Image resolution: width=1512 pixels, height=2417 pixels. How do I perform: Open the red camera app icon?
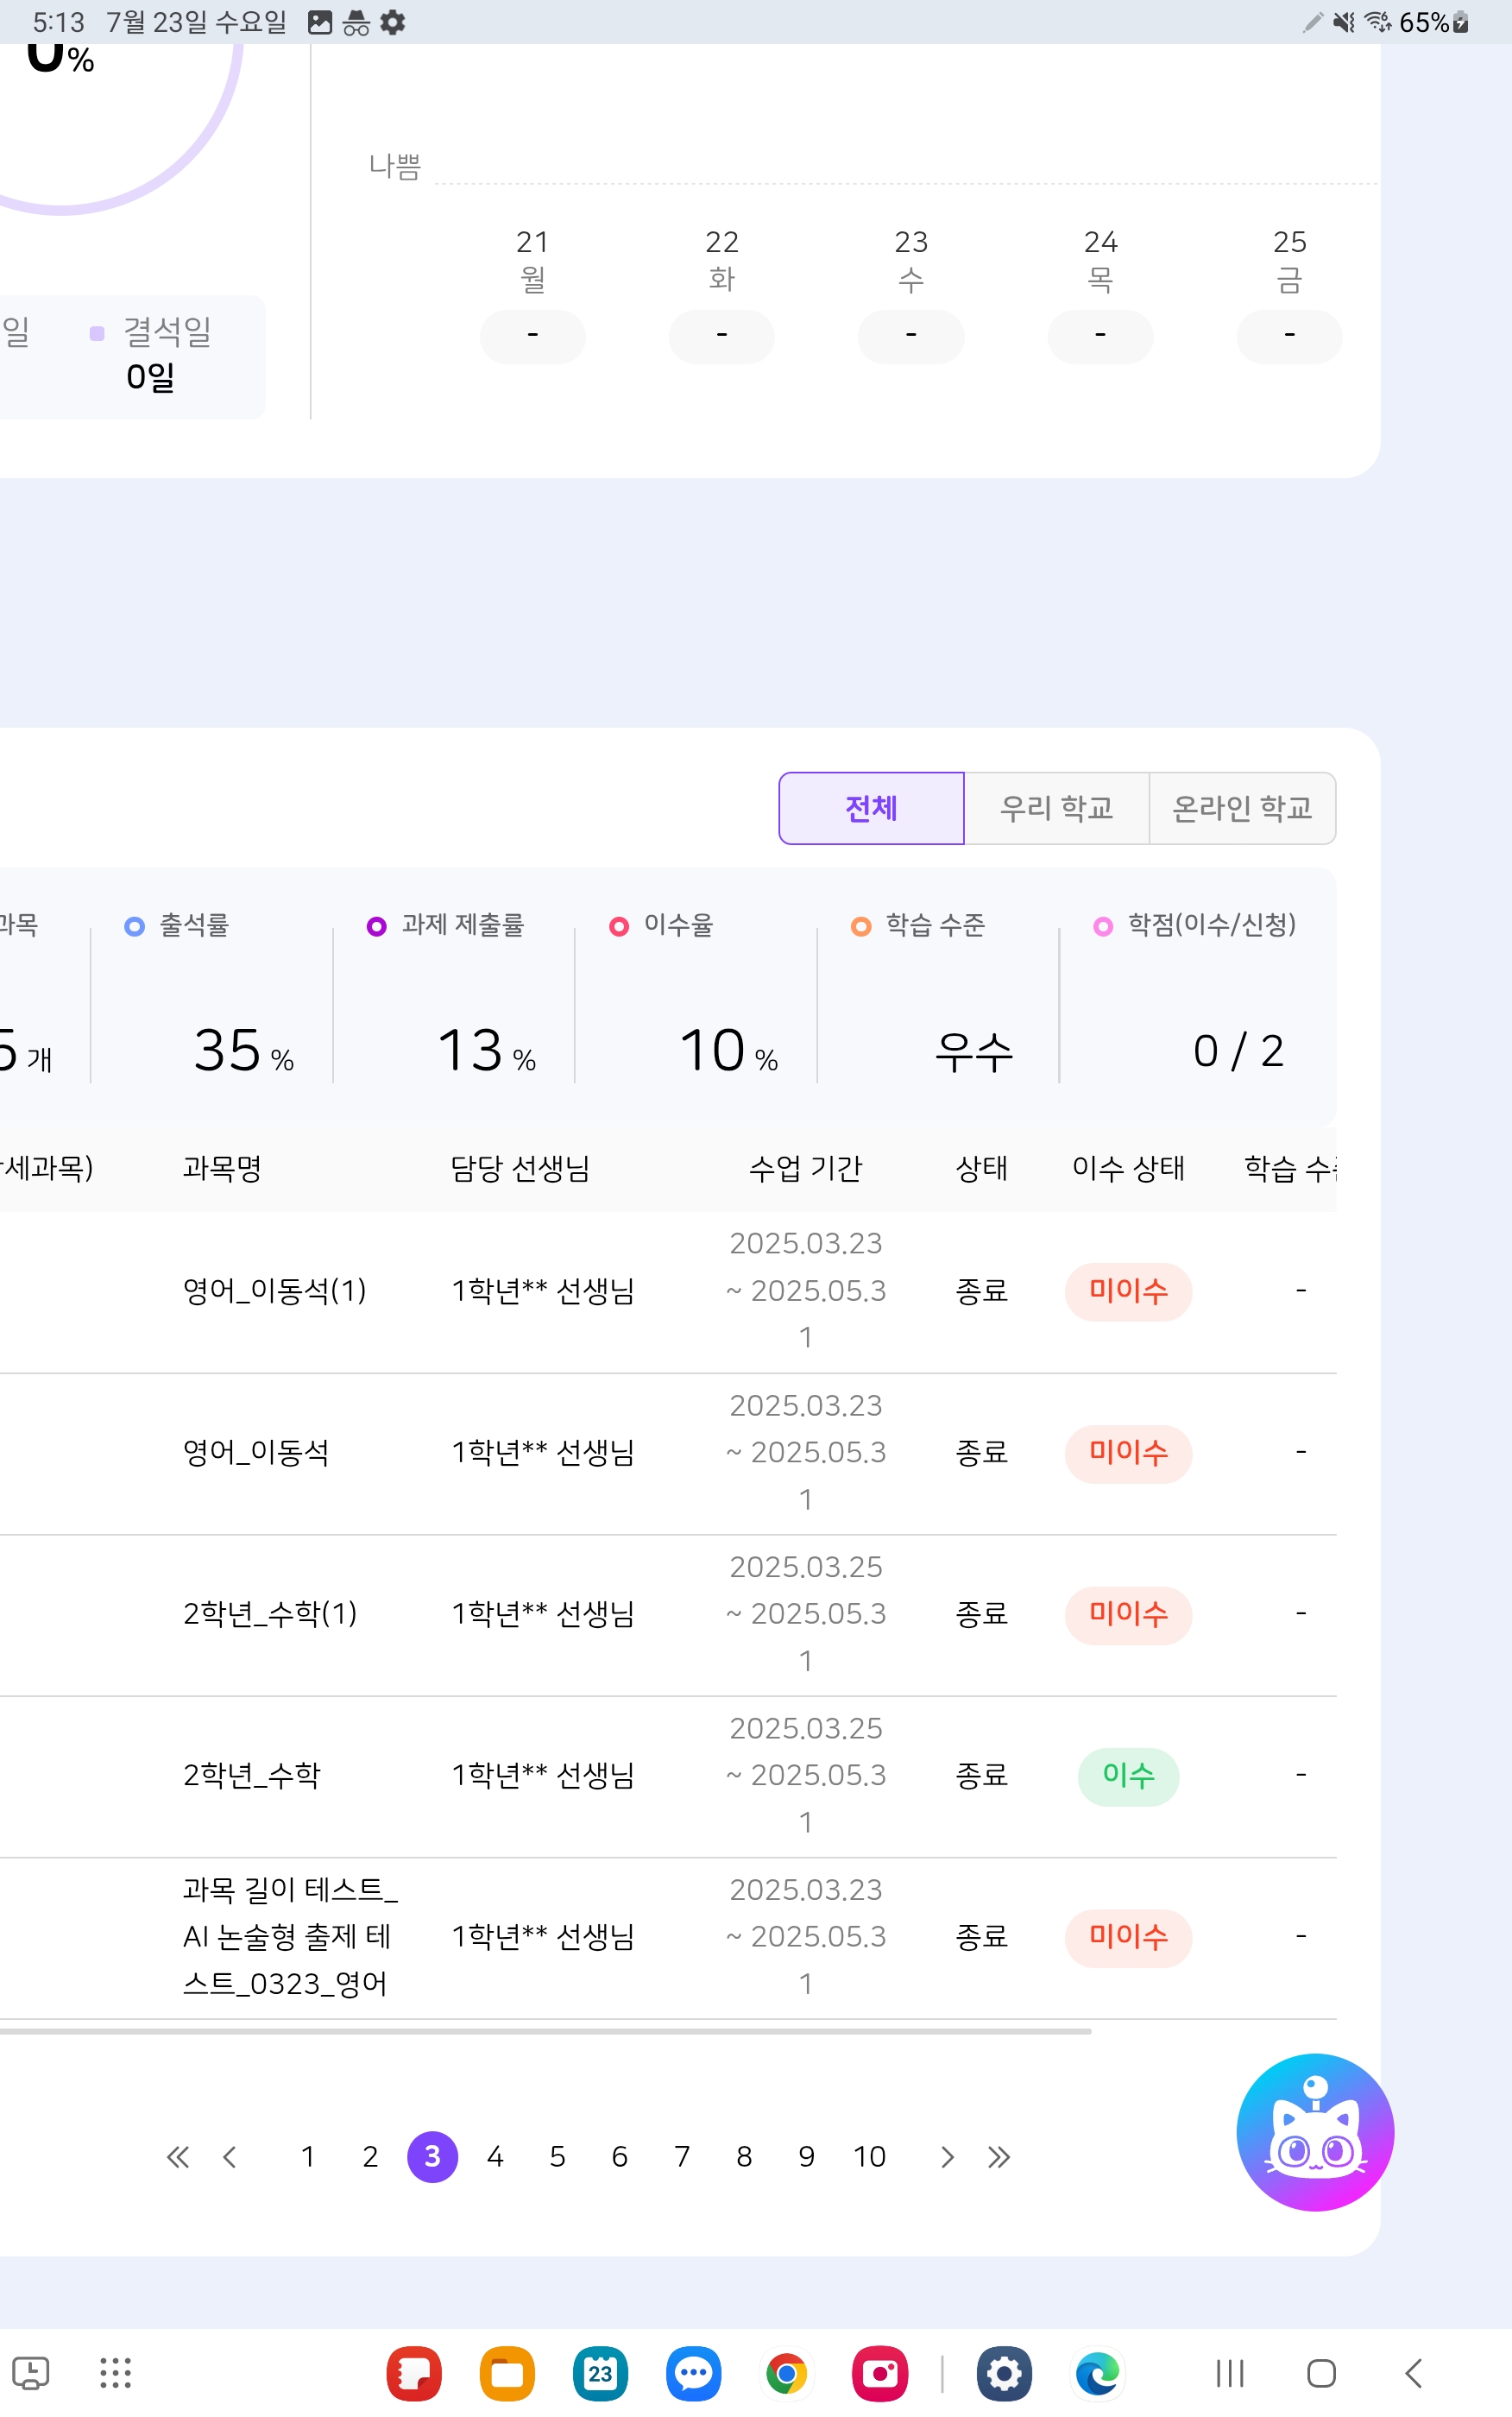[x=879, y=2372]
